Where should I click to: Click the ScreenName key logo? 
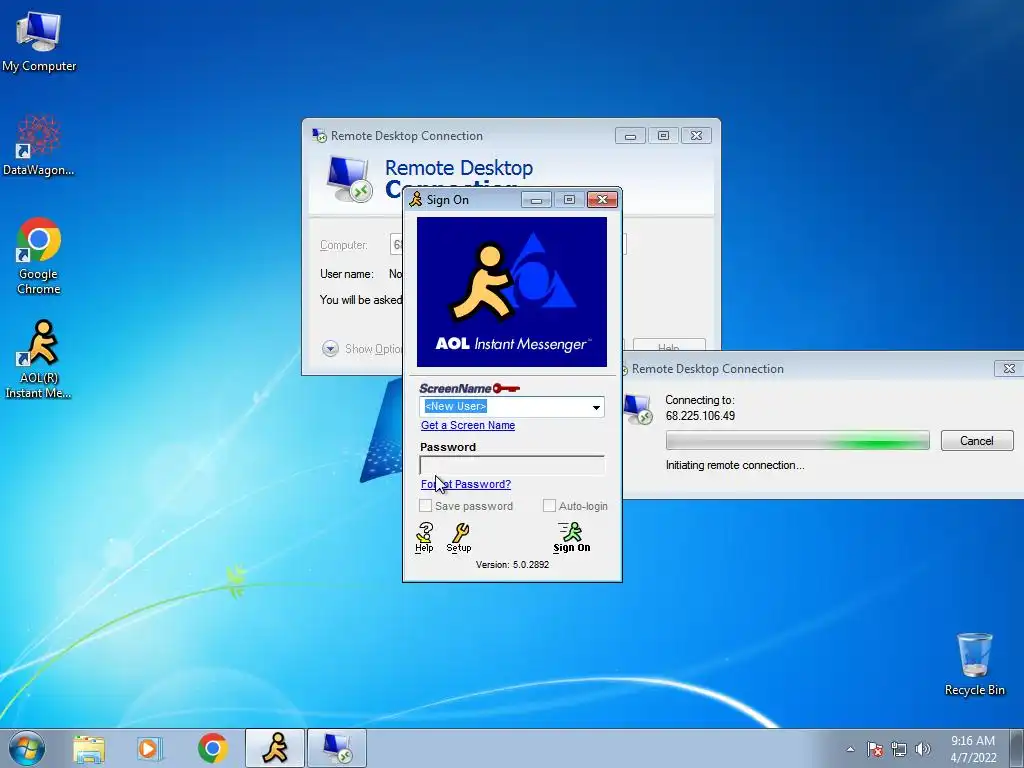tap(470, 389)
